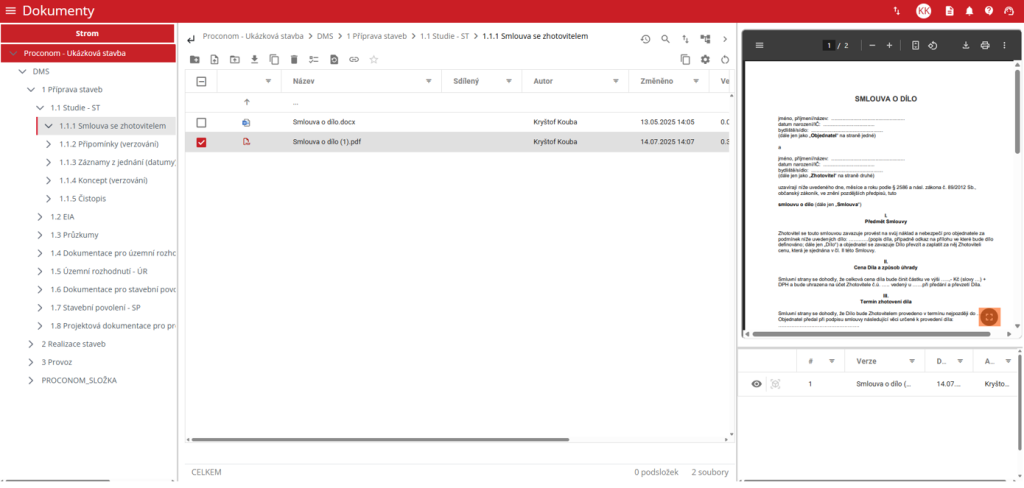The height and width of the screenshot is (488, 1024).
Task: Click the search magnifier icon
Action: click(666, 39)
